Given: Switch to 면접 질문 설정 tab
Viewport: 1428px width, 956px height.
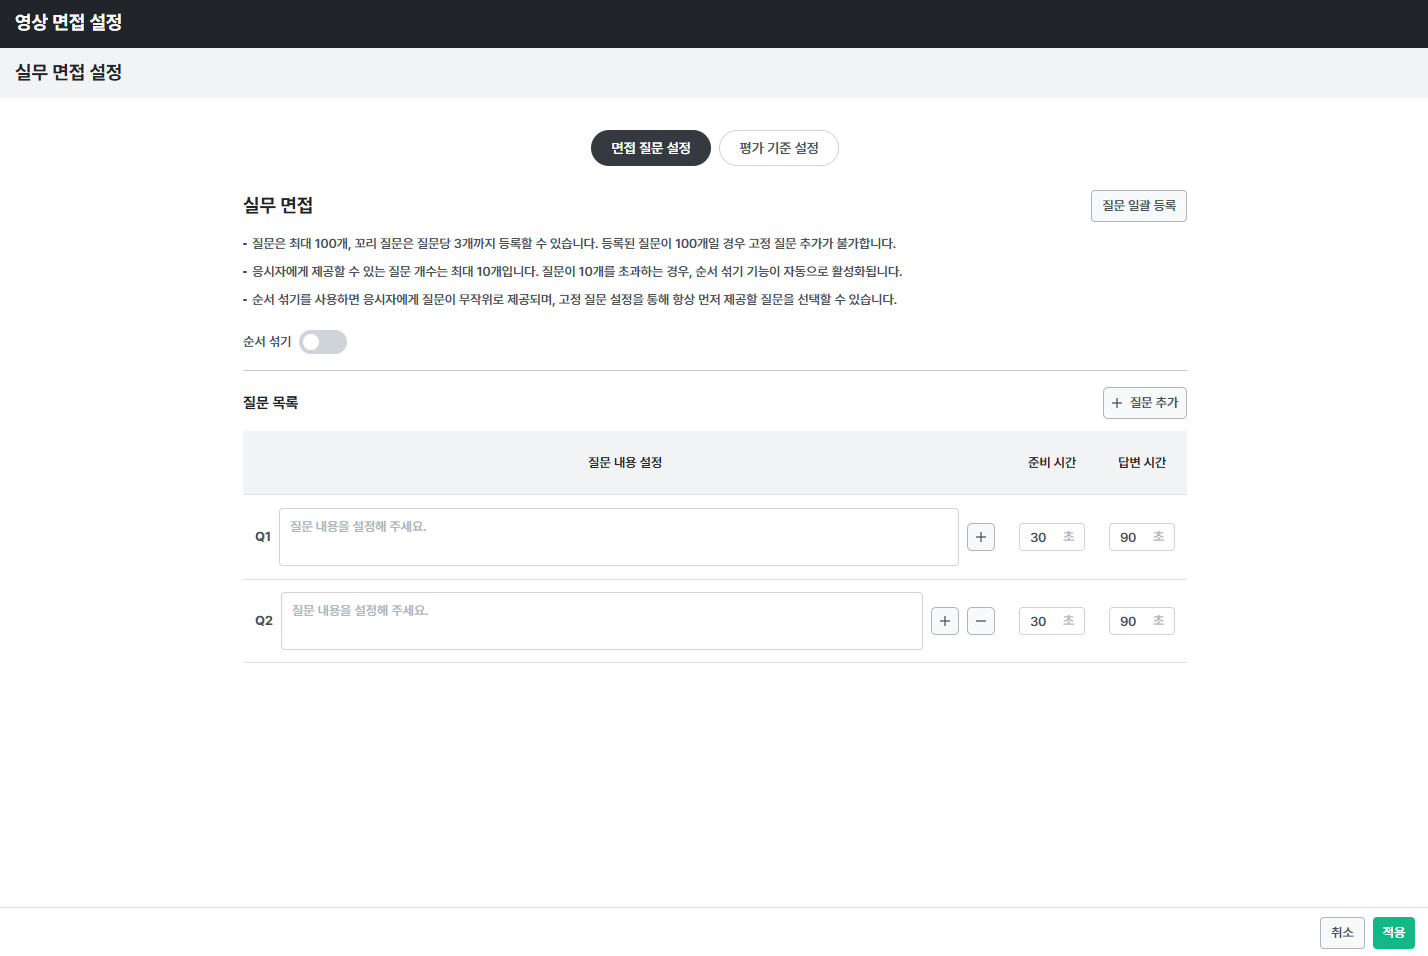Looking at the screenshot, I should [x=650, y=148].
